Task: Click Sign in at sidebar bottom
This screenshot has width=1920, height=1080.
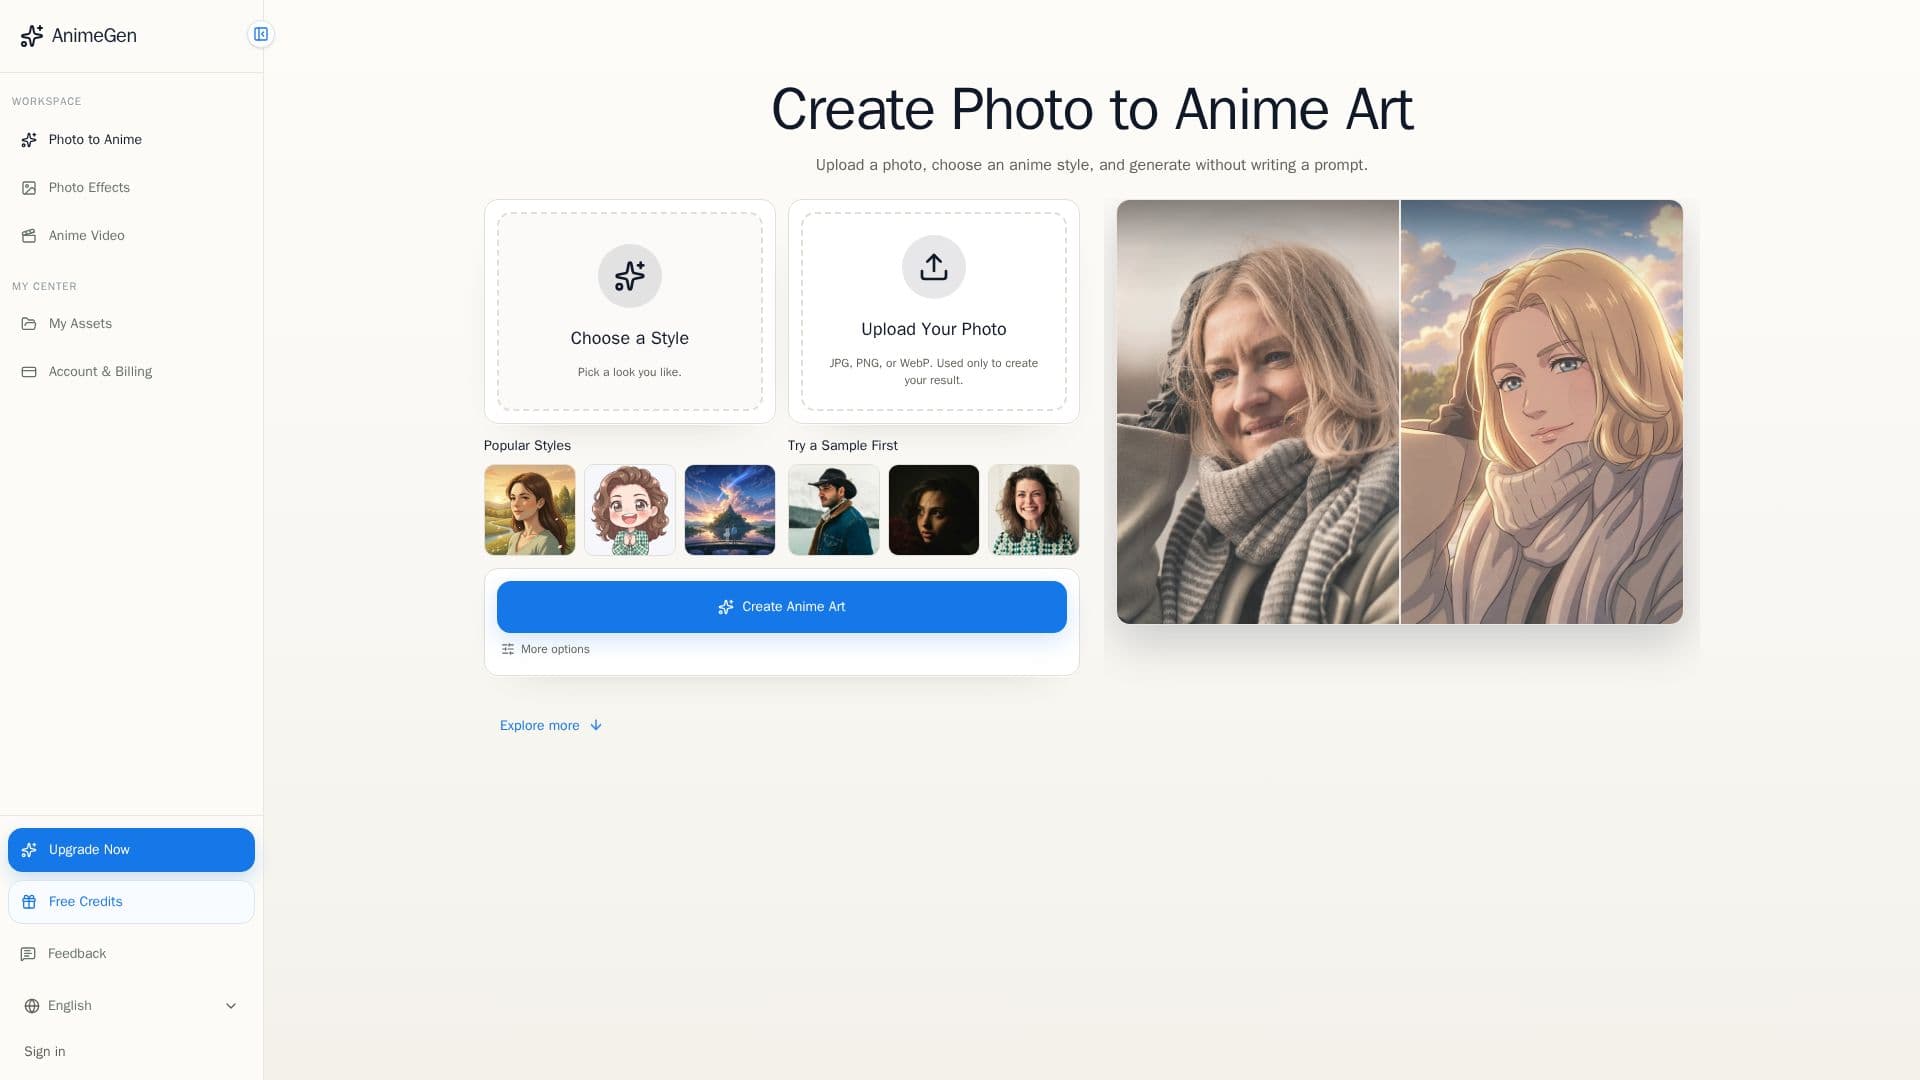Action: click(45, 1052)
